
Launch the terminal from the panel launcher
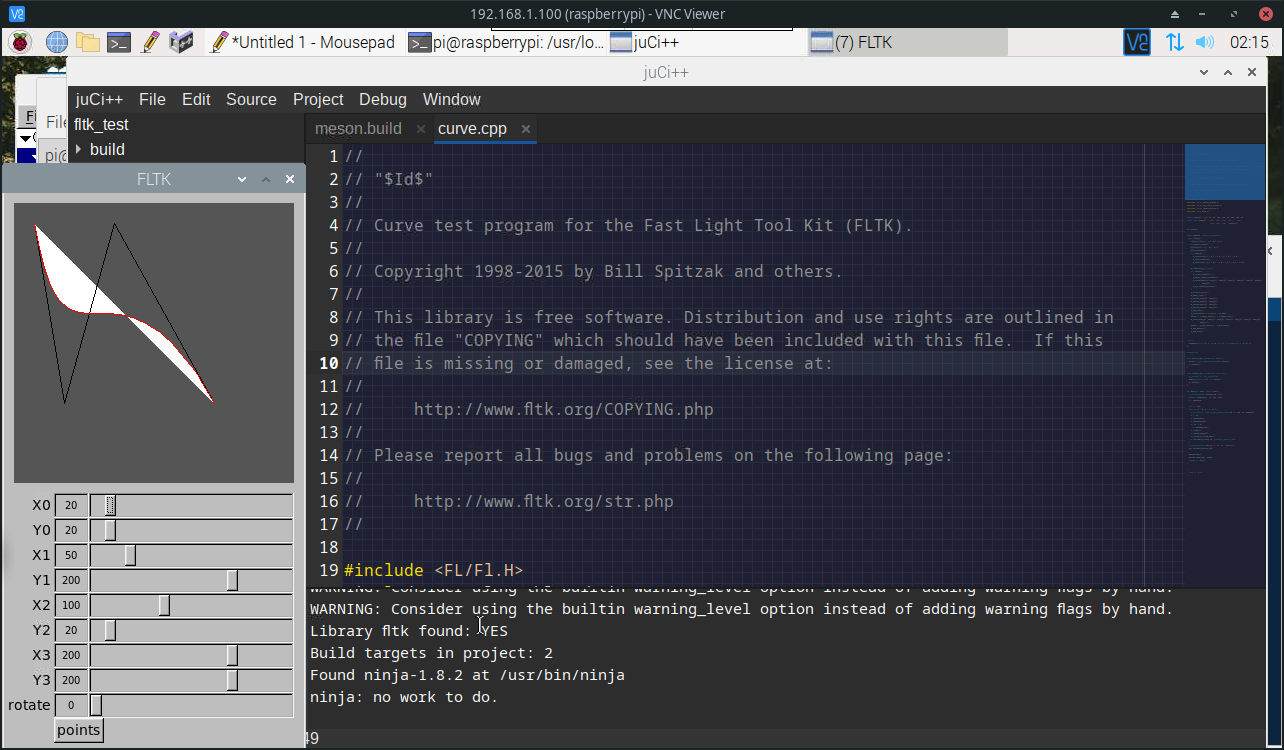119,42
